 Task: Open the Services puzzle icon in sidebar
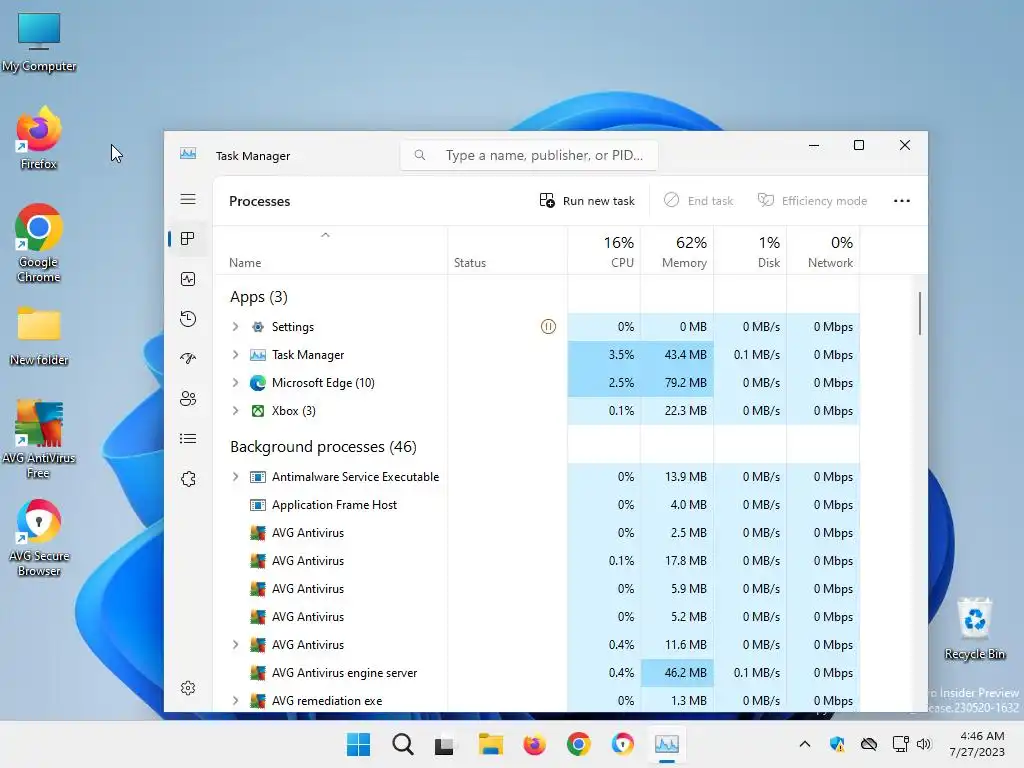click(188, 479)
